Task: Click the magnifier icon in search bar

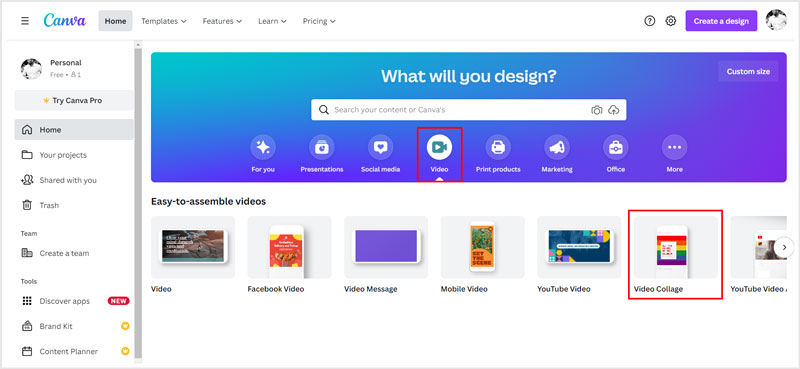Action: tap(323, 110)
